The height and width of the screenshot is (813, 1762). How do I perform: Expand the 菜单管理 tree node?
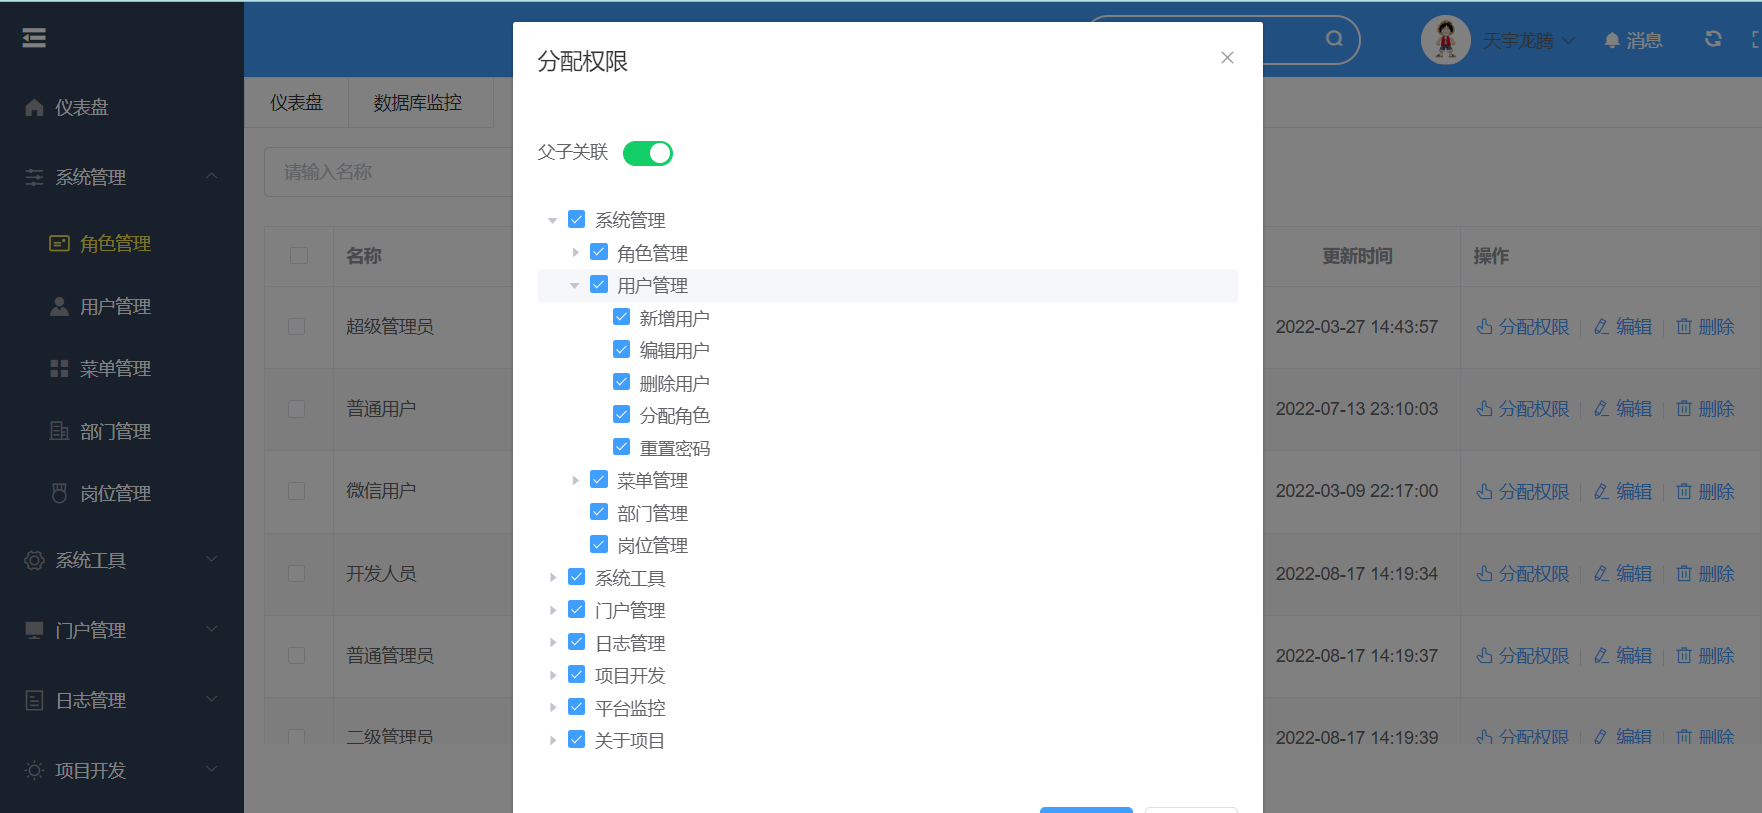tap(575, 480)
